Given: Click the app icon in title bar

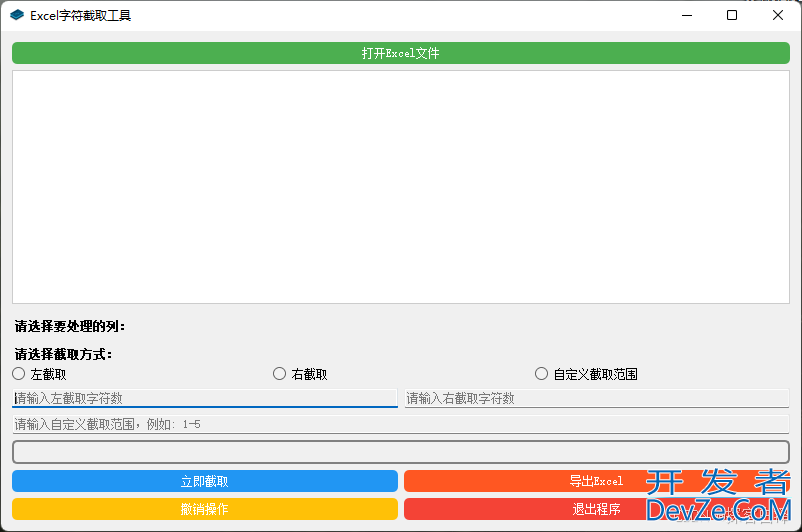Looking at the screenshot, I should coord(17,16).
